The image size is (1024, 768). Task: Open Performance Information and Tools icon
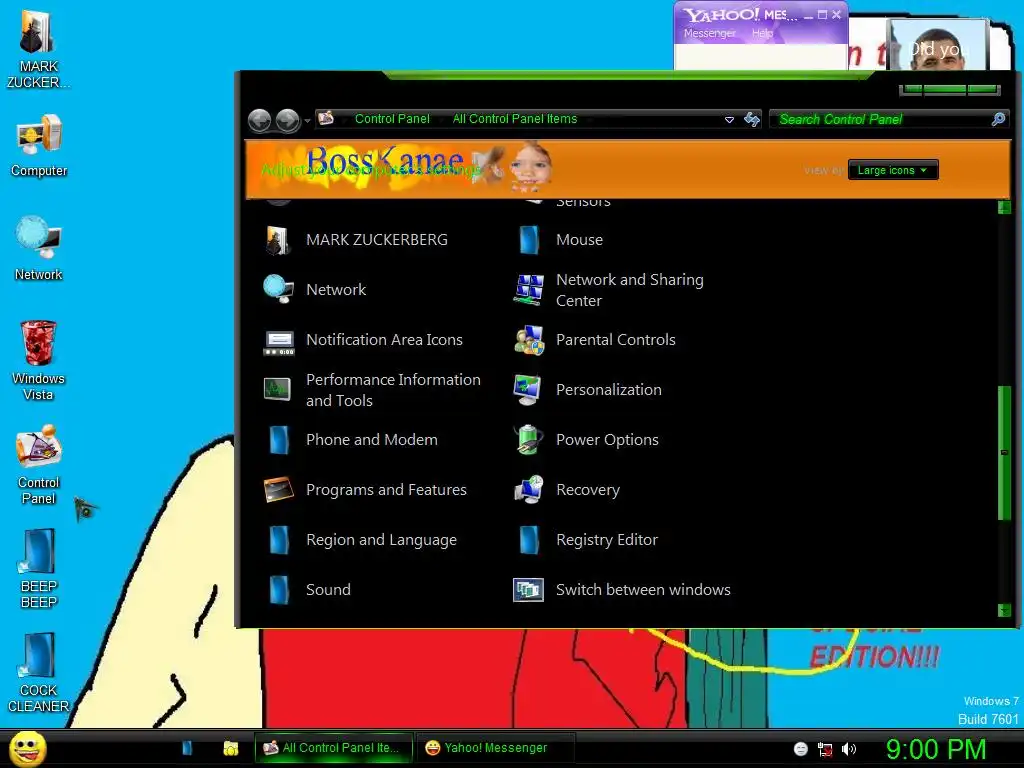click(278, 390)
